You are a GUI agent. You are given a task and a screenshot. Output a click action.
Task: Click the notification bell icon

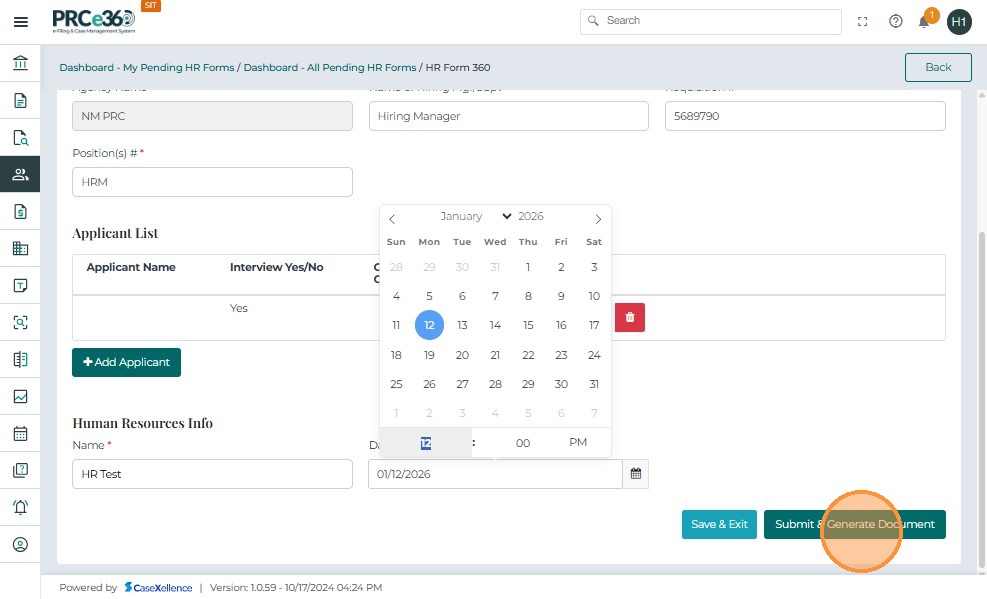(x=924, y=21)
